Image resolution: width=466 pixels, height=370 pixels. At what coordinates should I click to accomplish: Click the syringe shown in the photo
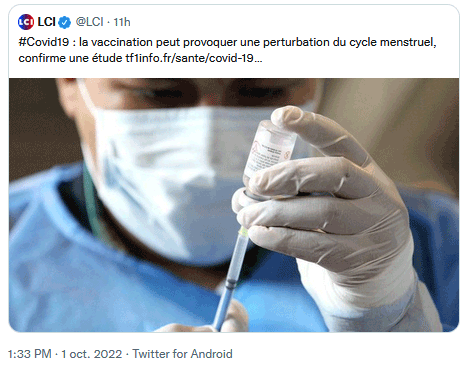pos(232,273)
